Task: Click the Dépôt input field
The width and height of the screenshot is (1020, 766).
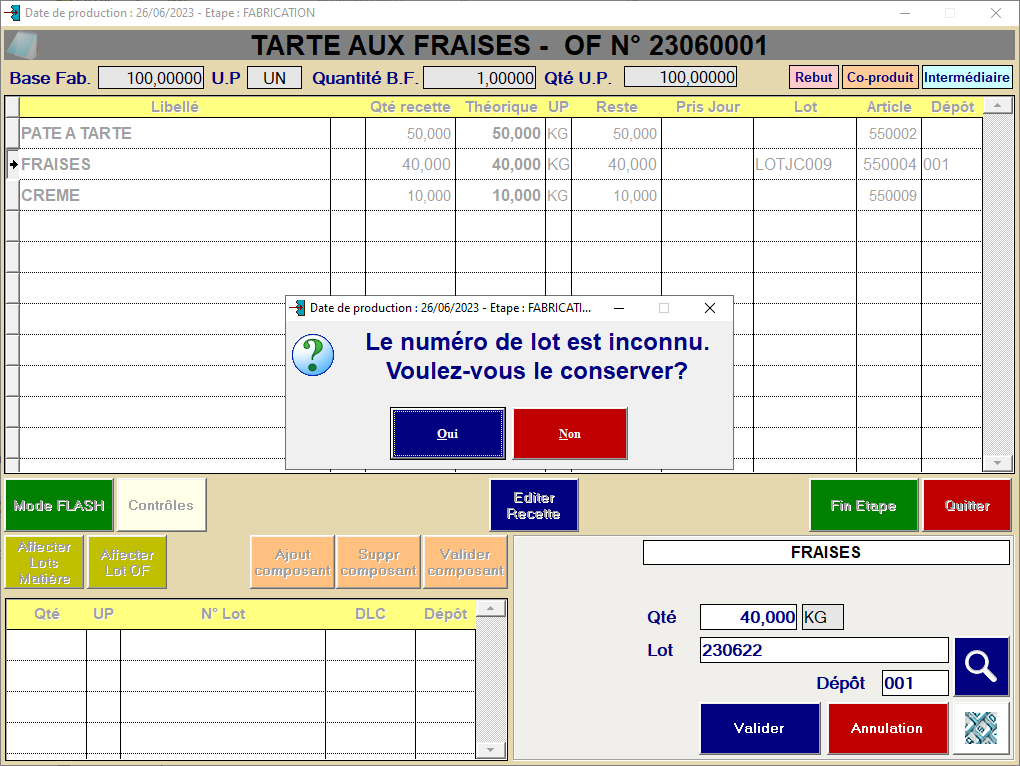Action: tap(914, 683)
